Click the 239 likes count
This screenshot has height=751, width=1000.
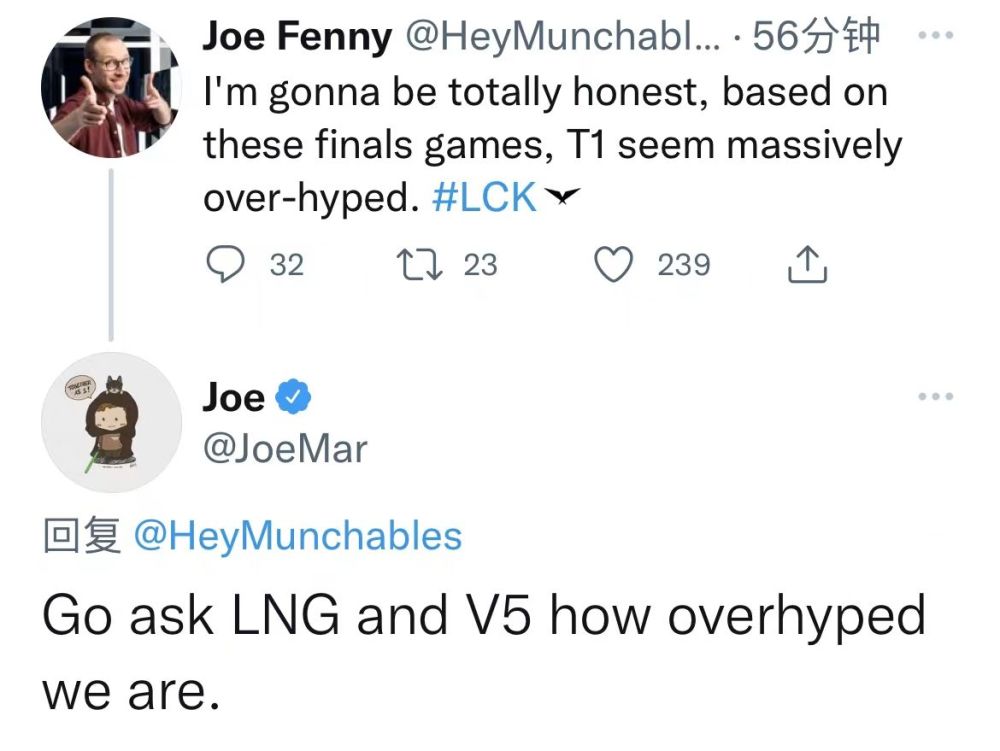(684, 265)
